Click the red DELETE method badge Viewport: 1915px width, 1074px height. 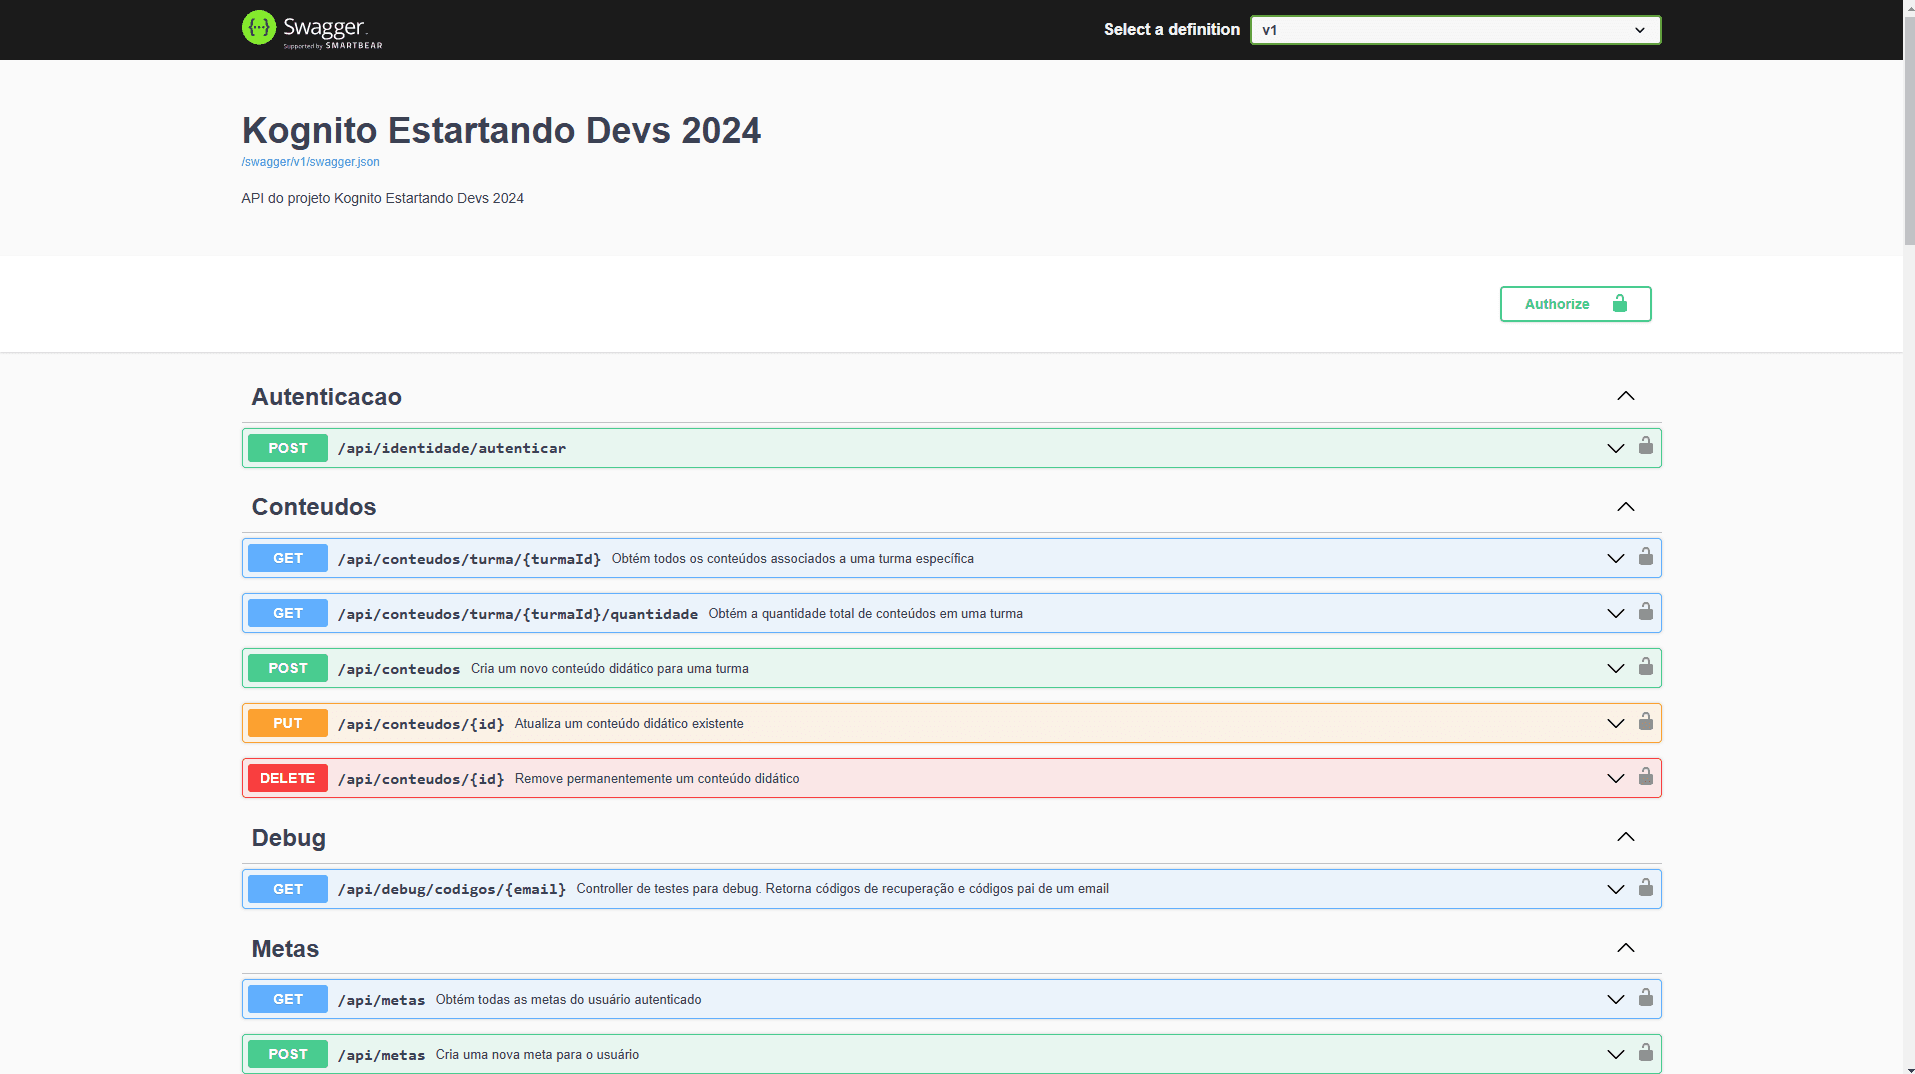(x=287, y=778)
